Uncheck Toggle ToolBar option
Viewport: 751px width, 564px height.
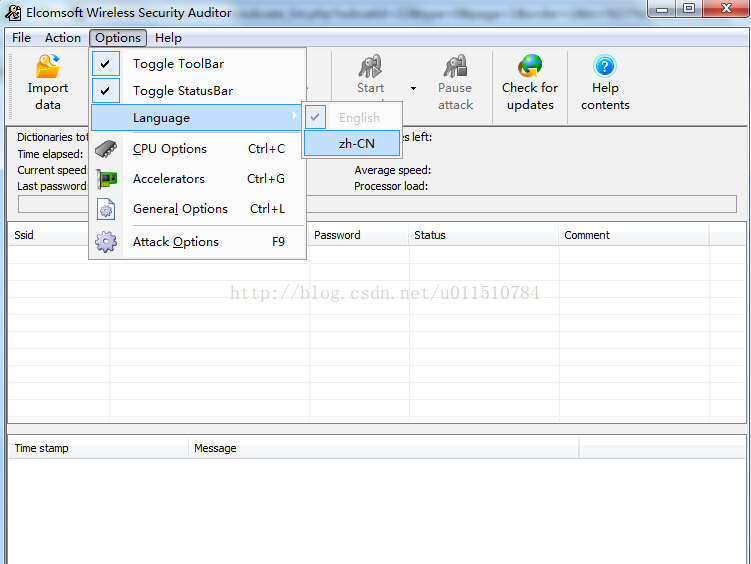[x=105, y=64]
